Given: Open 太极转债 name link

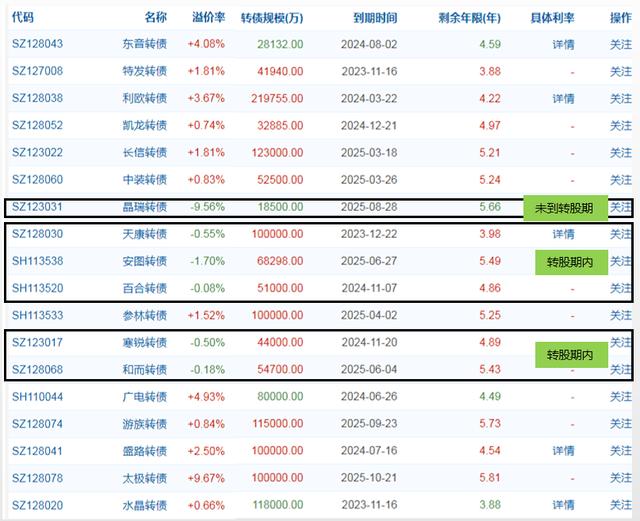Looking at the screenshot, I should click(145, 478).
